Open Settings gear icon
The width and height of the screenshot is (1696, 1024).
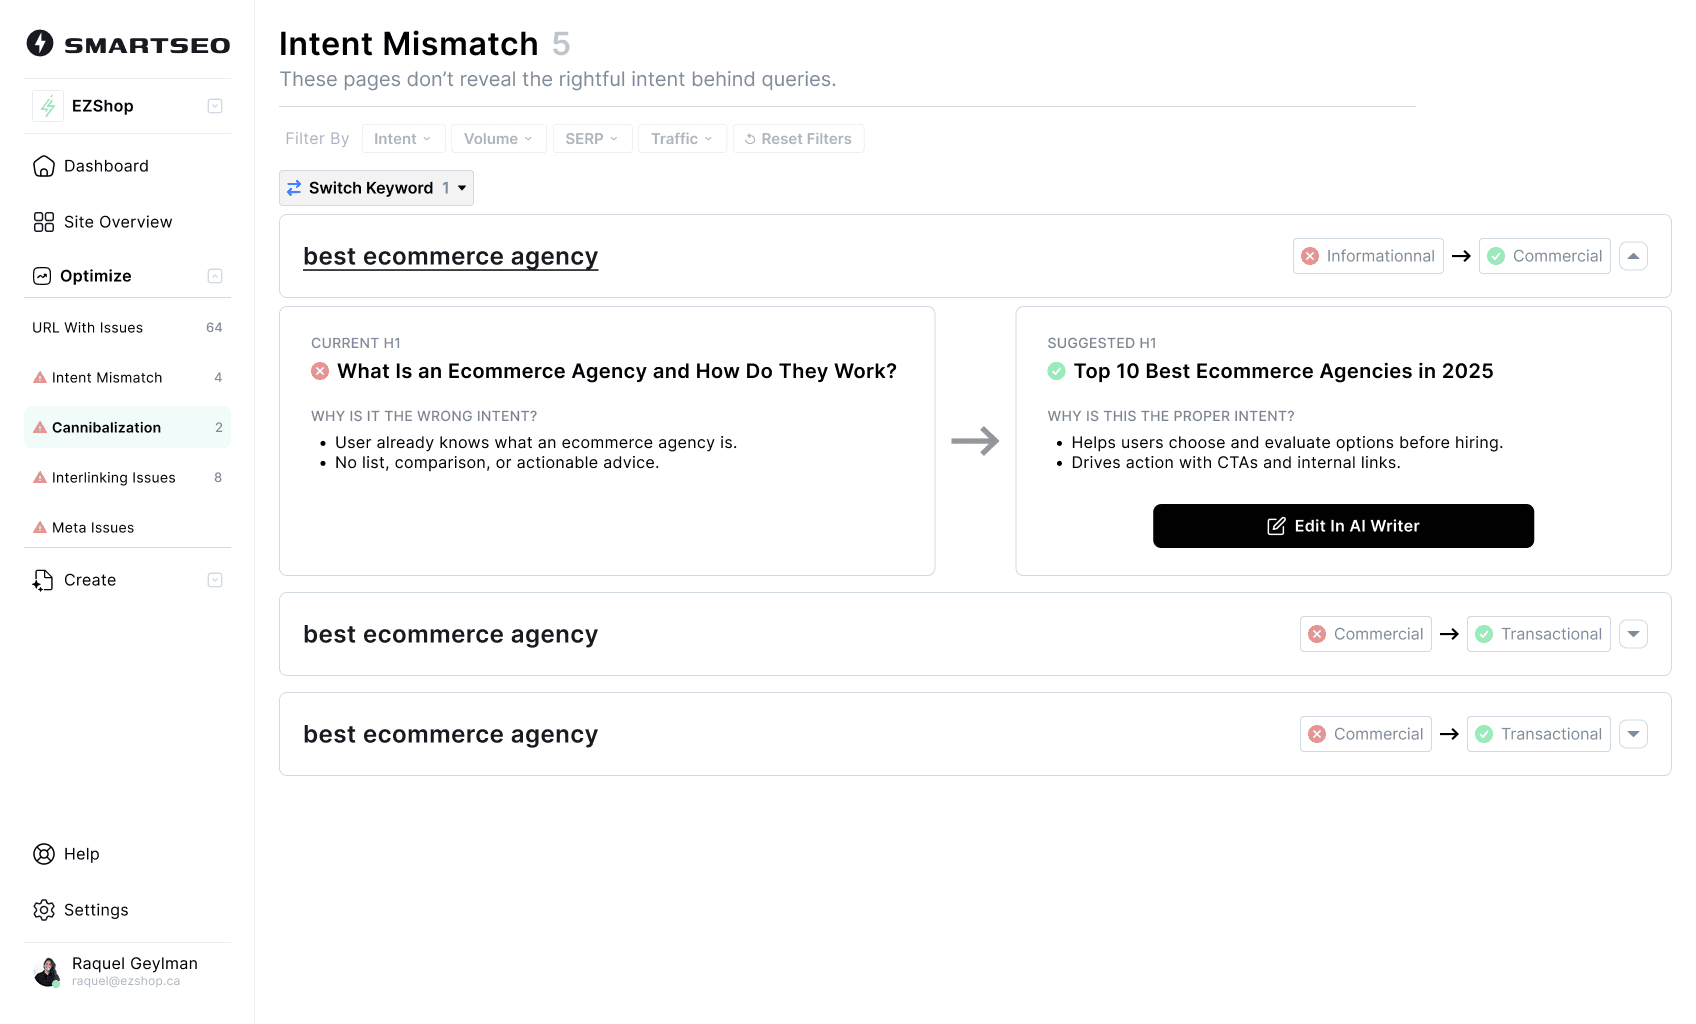coord(44,910)
